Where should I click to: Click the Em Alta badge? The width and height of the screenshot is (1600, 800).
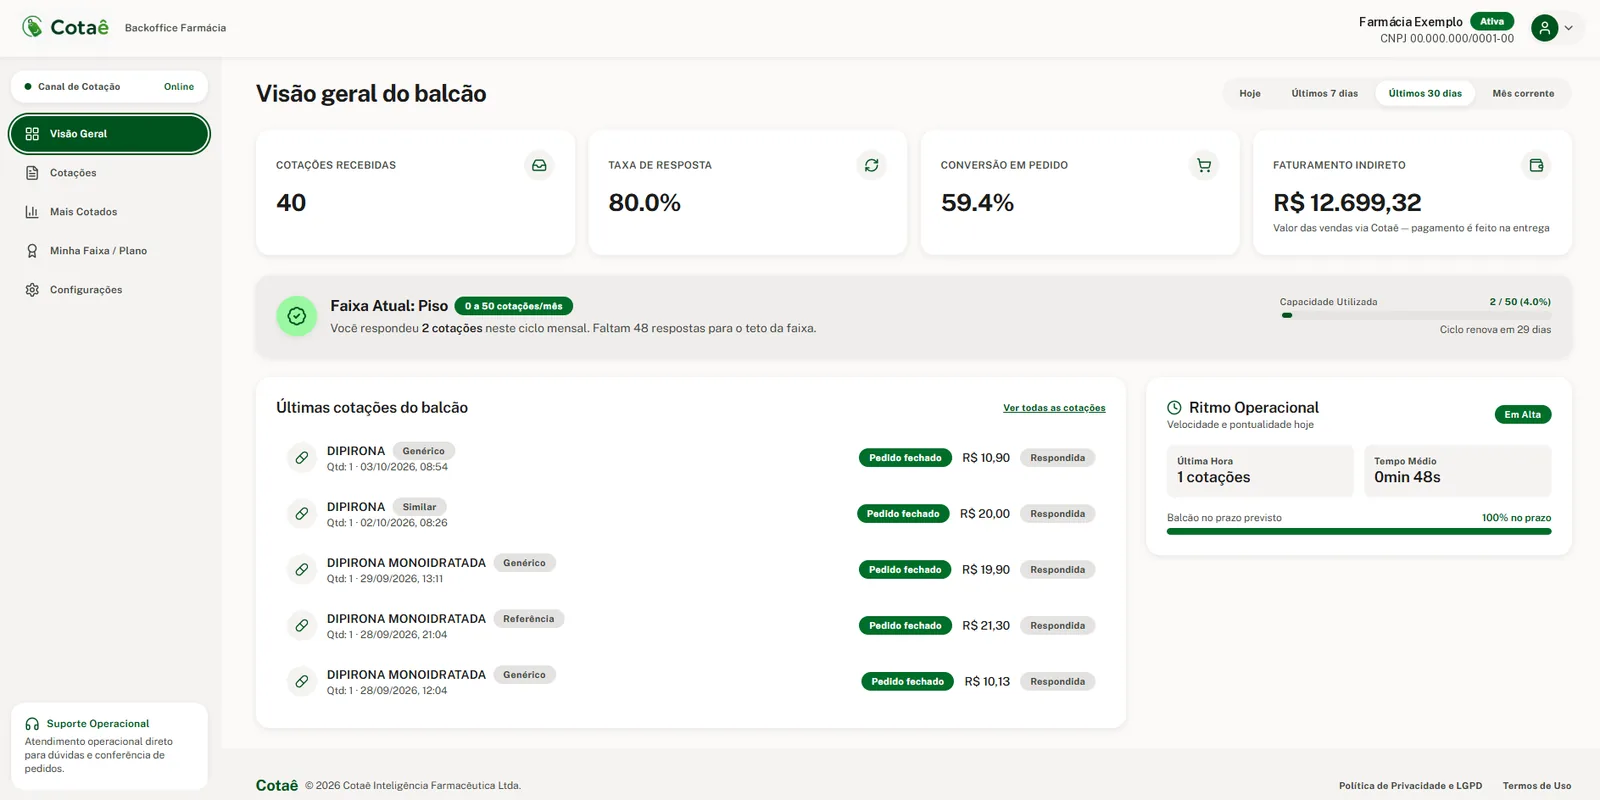click(1522, 415)
